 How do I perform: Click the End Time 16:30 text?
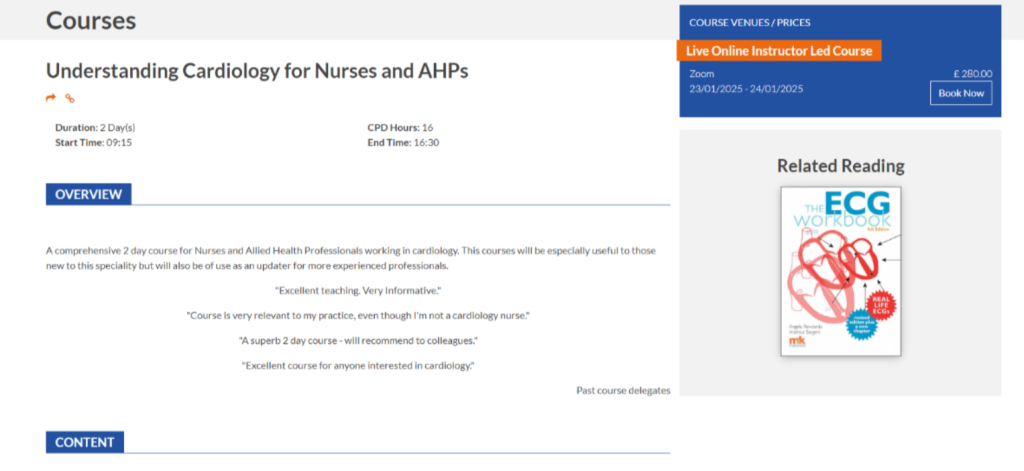(x=403, y=143)
